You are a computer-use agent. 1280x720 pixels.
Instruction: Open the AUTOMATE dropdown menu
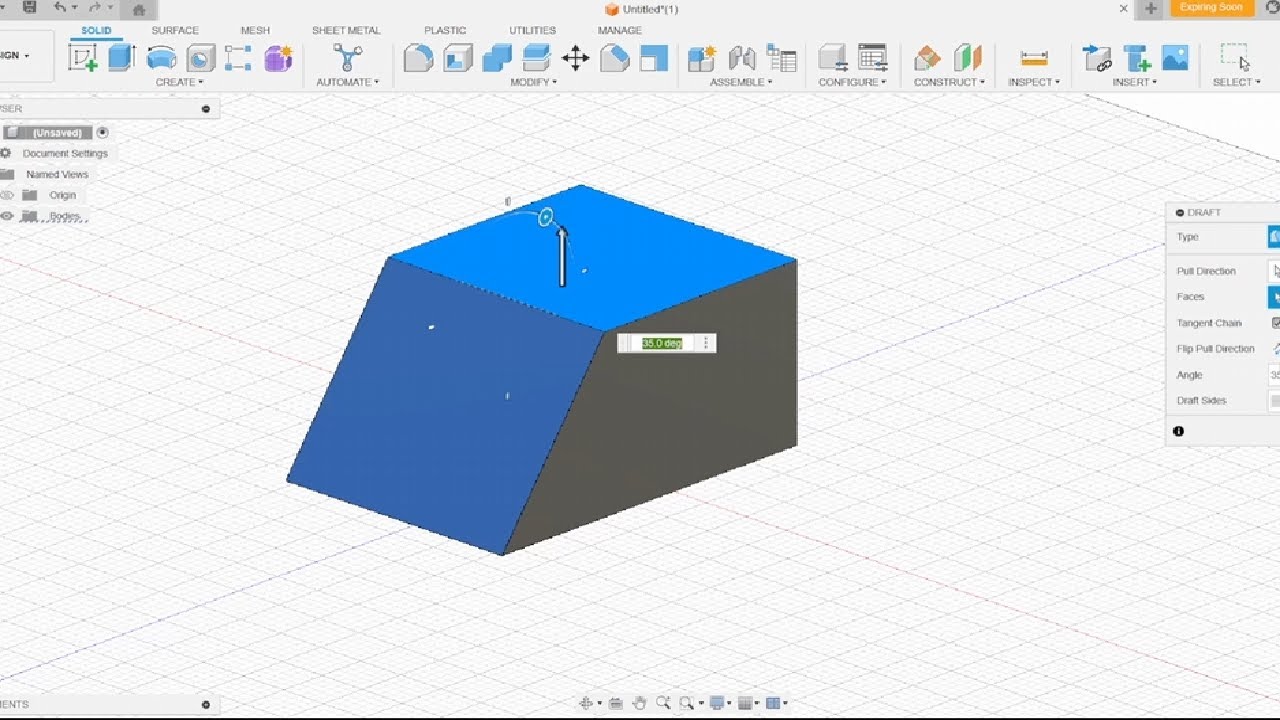pyautogui.click(x=347, y=82)
